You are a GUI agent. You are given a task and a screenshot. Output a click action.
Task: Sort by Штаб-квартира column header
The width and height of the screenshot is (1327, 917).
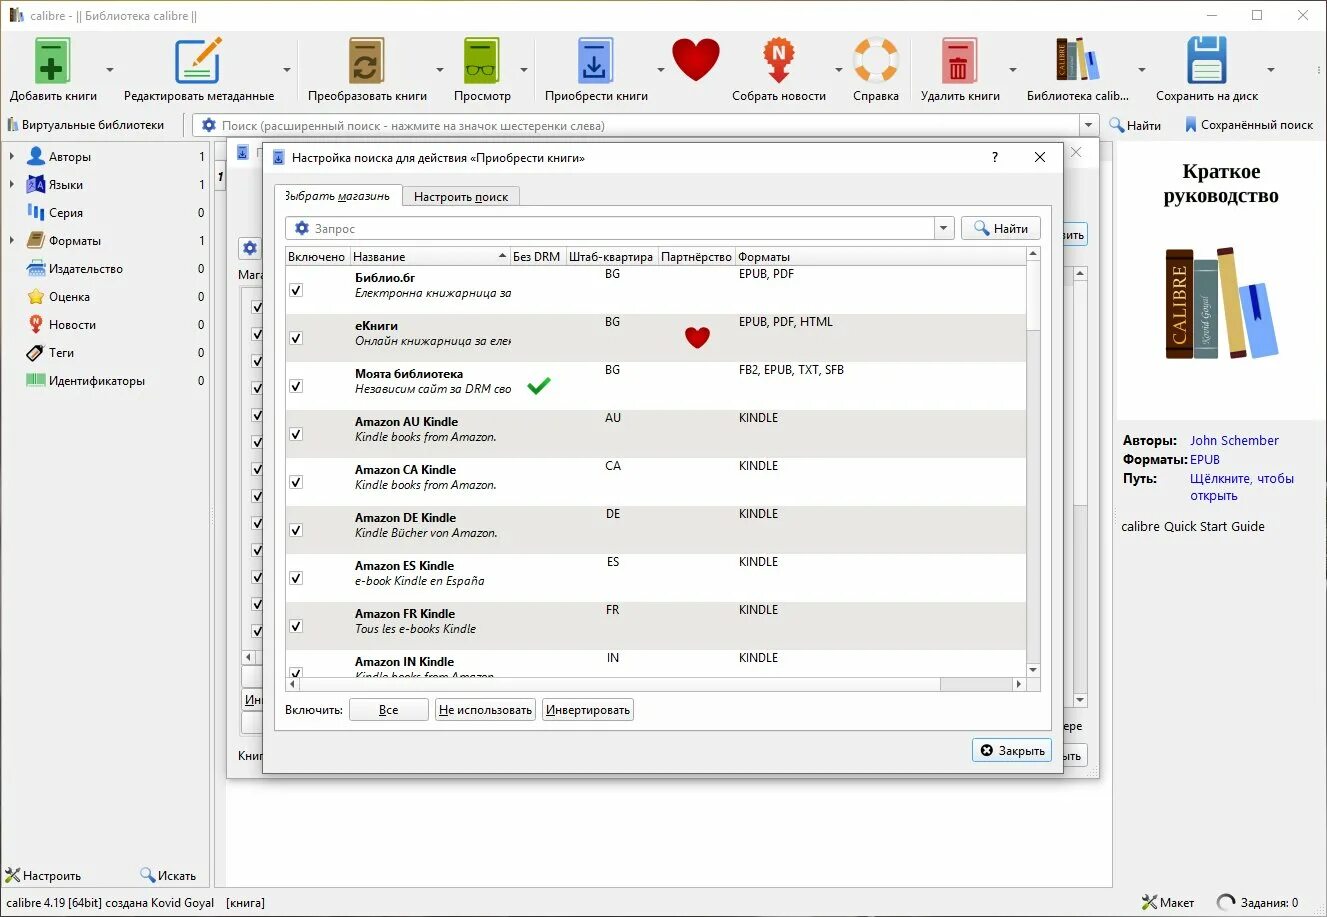(611, 256)
